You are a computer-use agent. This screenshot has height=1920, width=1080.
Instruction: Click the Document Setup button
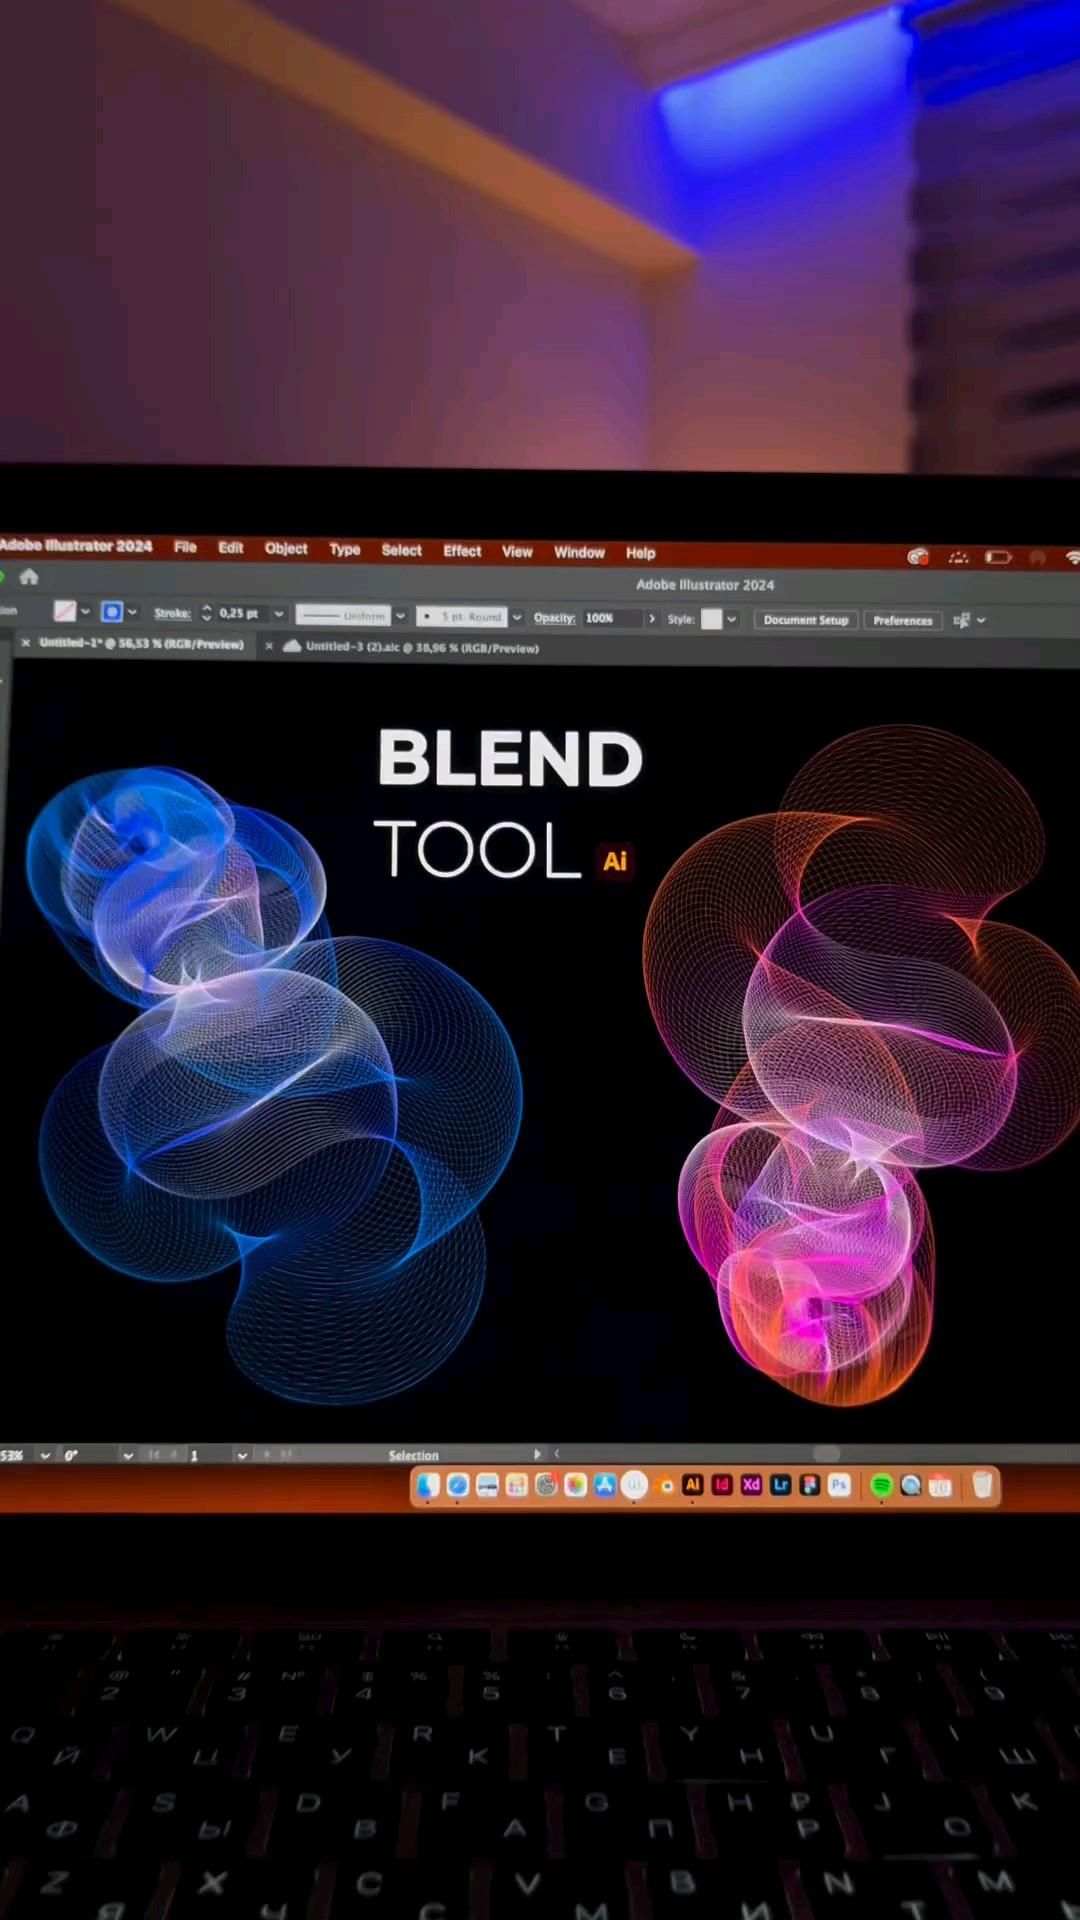806,620
